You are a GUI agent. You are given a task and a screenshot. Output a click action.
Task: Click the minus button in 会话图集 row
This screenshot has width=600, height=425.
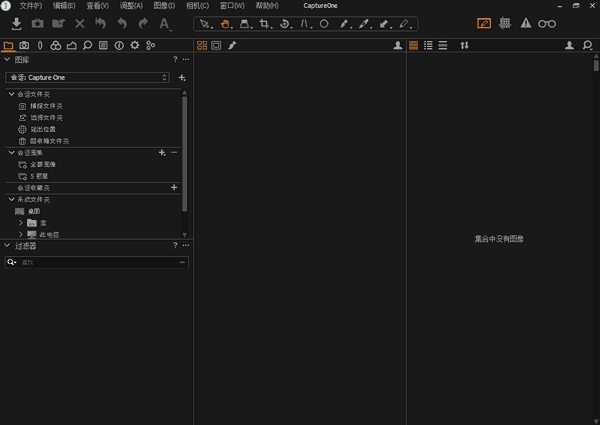pyautogui.click(x=174, y=153)
